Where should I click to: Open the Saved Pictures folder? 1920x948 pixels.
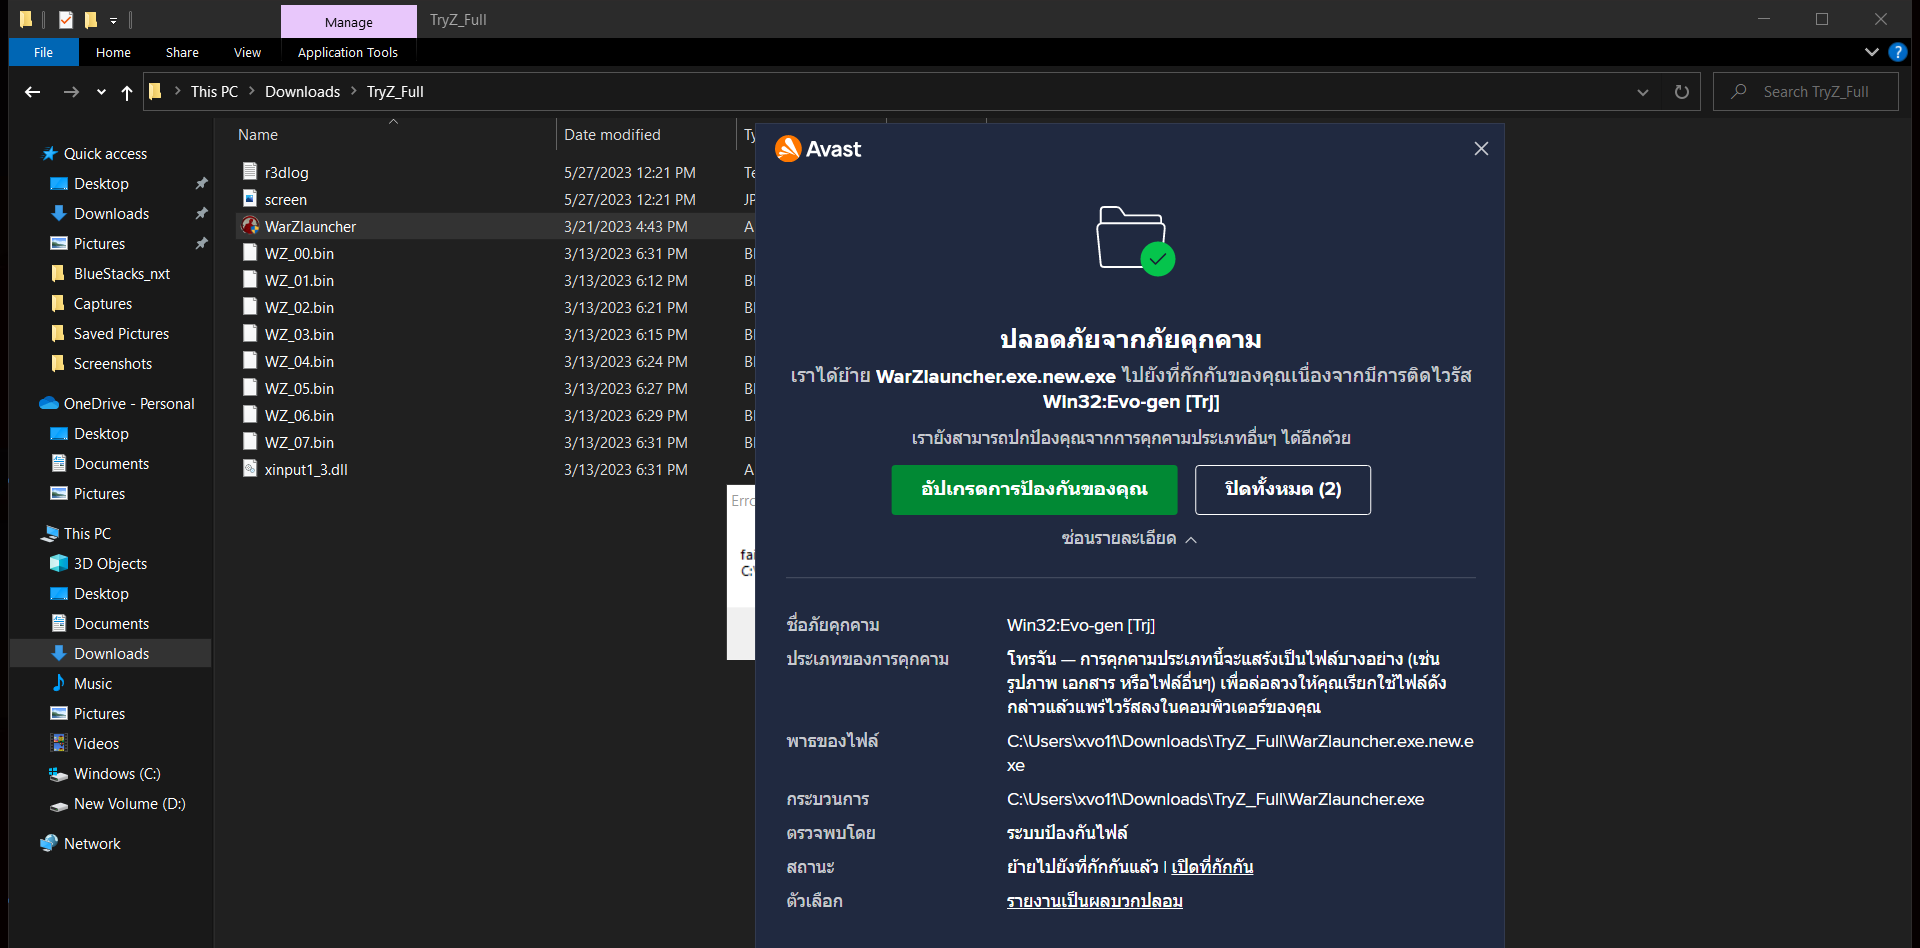121,334
